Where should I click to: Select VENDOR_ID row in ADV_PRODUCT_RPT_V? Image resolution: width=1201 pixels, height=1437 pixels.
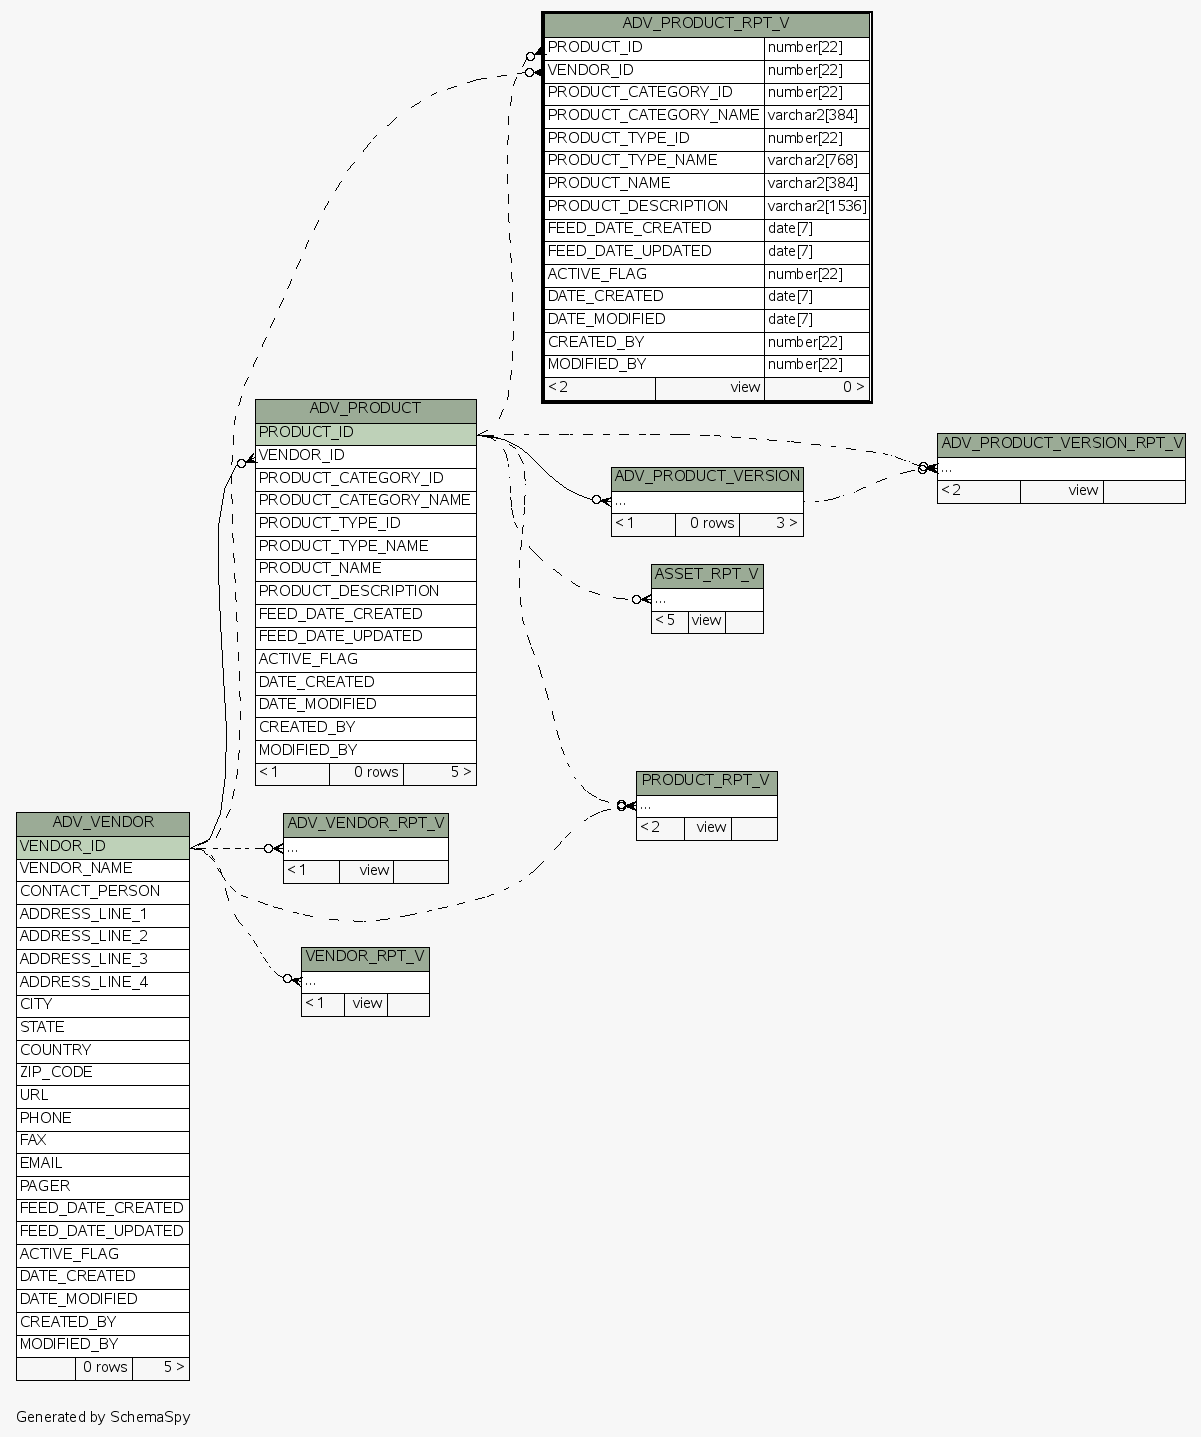706,71
